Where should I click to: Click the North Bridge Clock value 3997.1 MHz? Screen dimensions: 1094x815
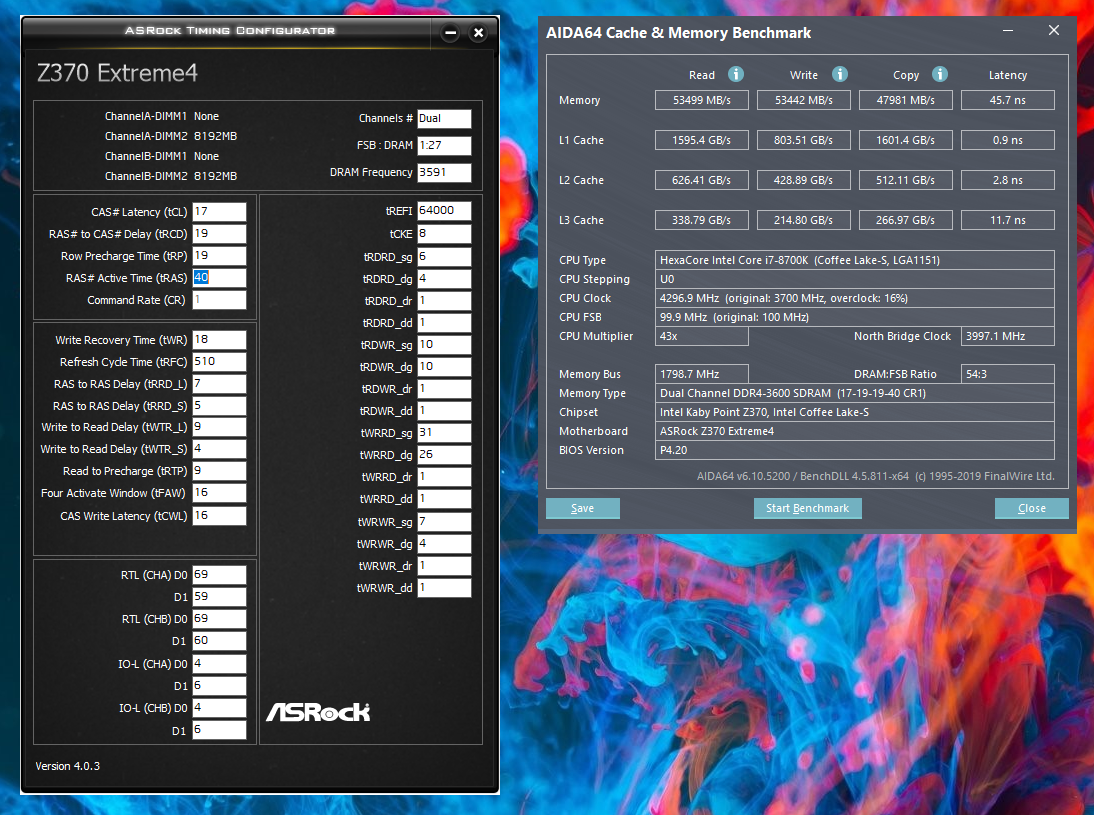1007,336
